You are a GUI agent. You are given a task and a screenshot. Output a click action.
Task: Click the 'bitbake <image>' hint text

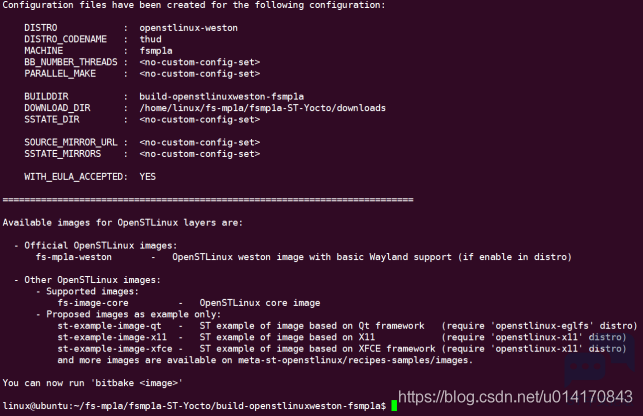pos(137,383)
